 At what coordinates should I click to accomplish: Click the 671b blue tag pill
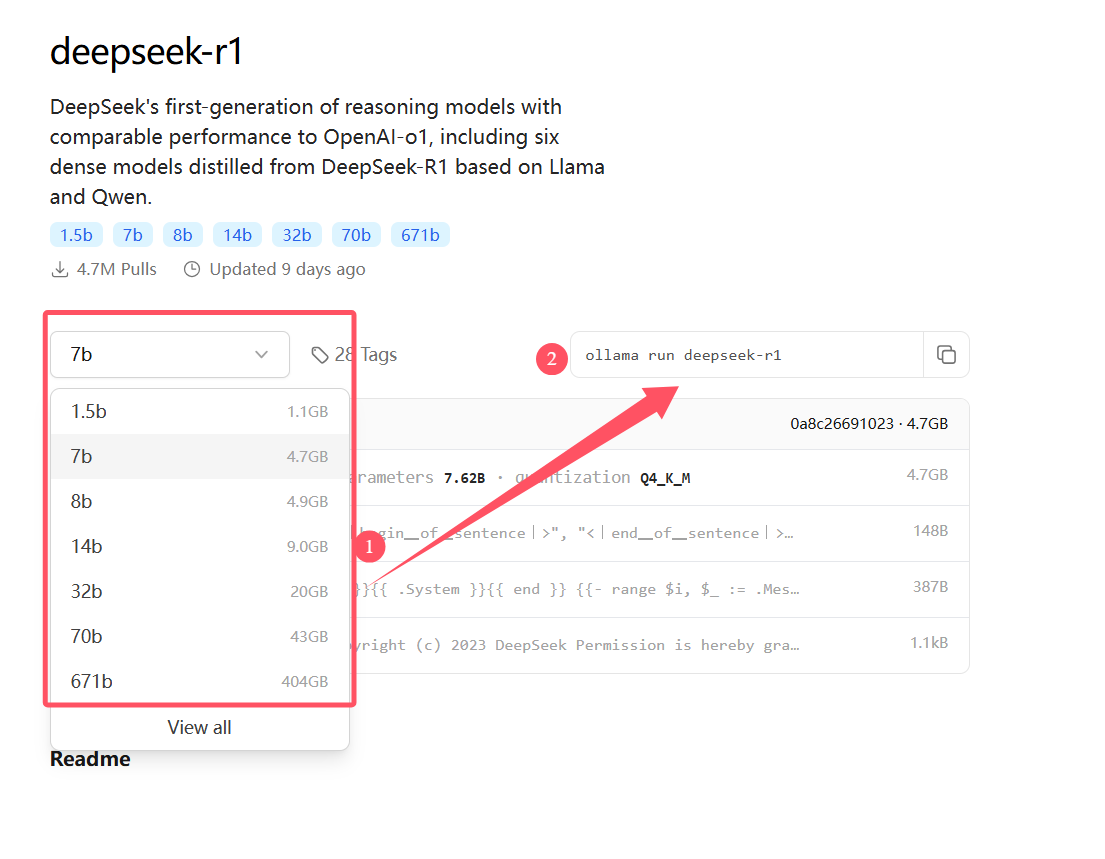click(420, 235)
